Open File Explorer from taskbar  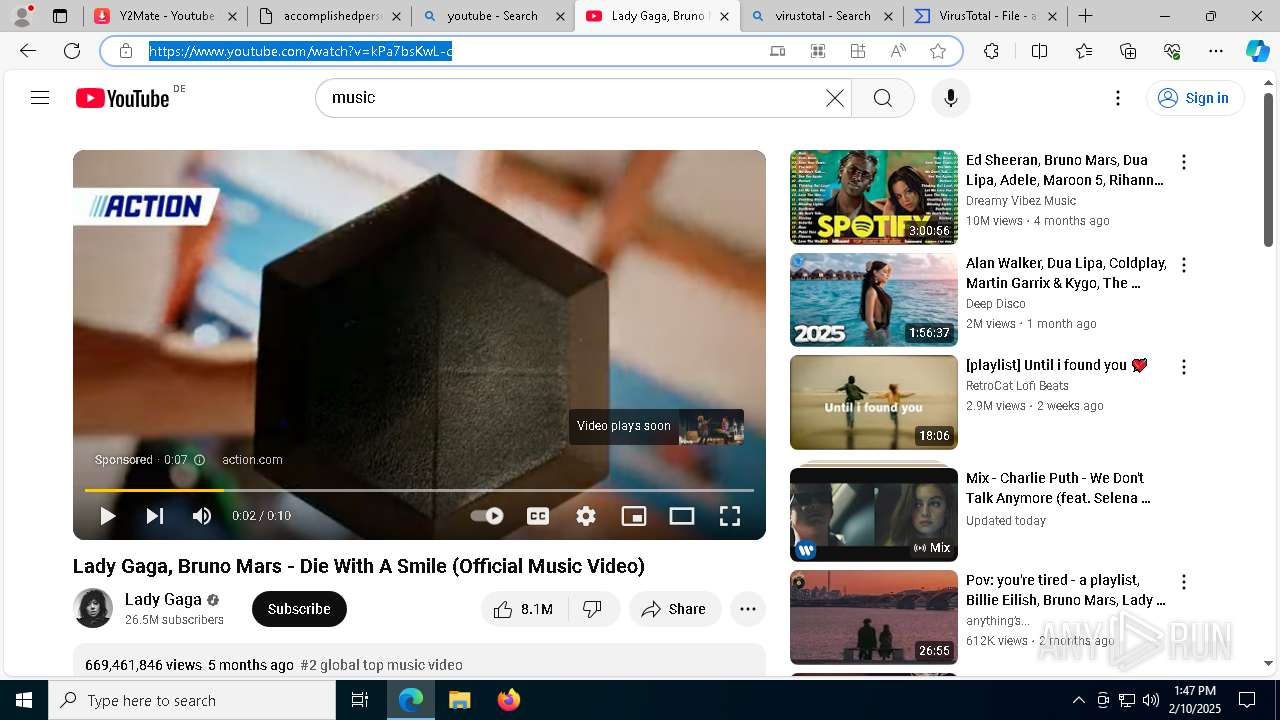pyautogui.click(x=459, y=700)
